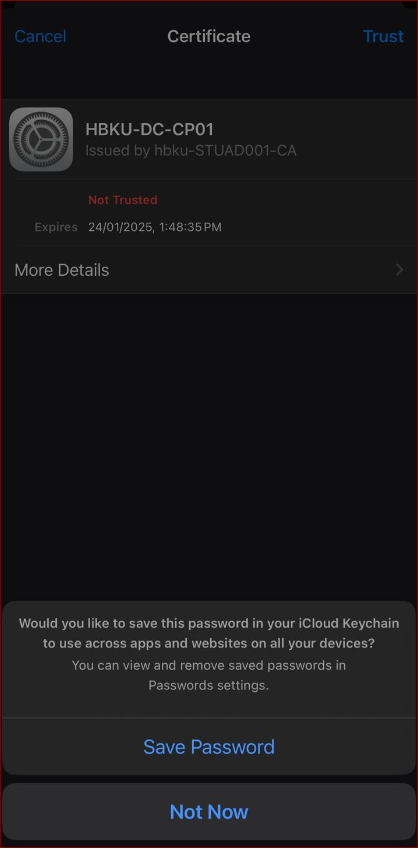
Task: Click the Passwords settings hint text
Action: coord(209,686)
